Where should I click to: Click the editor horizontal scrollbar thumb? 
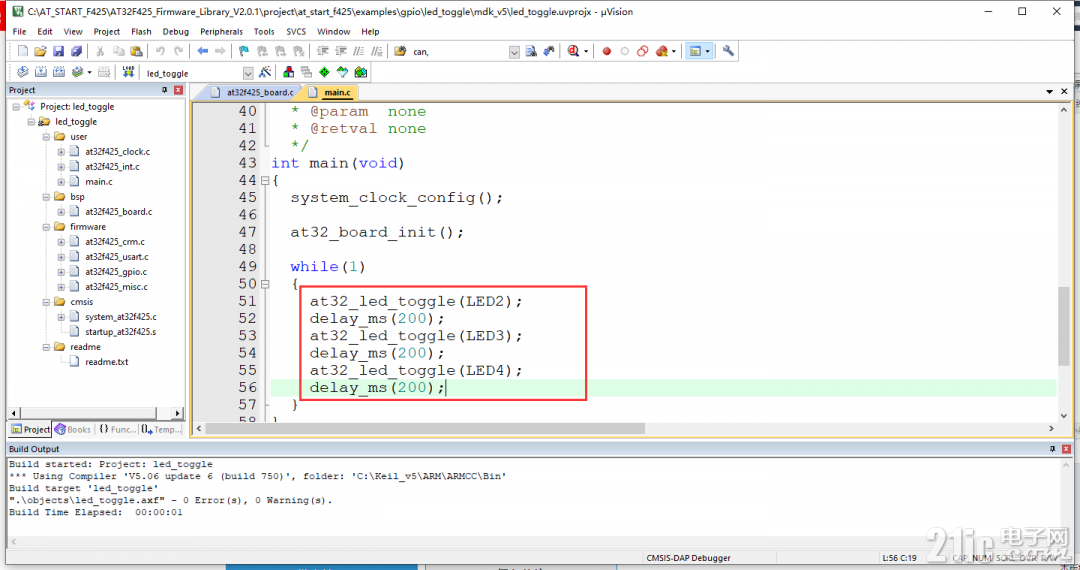coord(424,428)
